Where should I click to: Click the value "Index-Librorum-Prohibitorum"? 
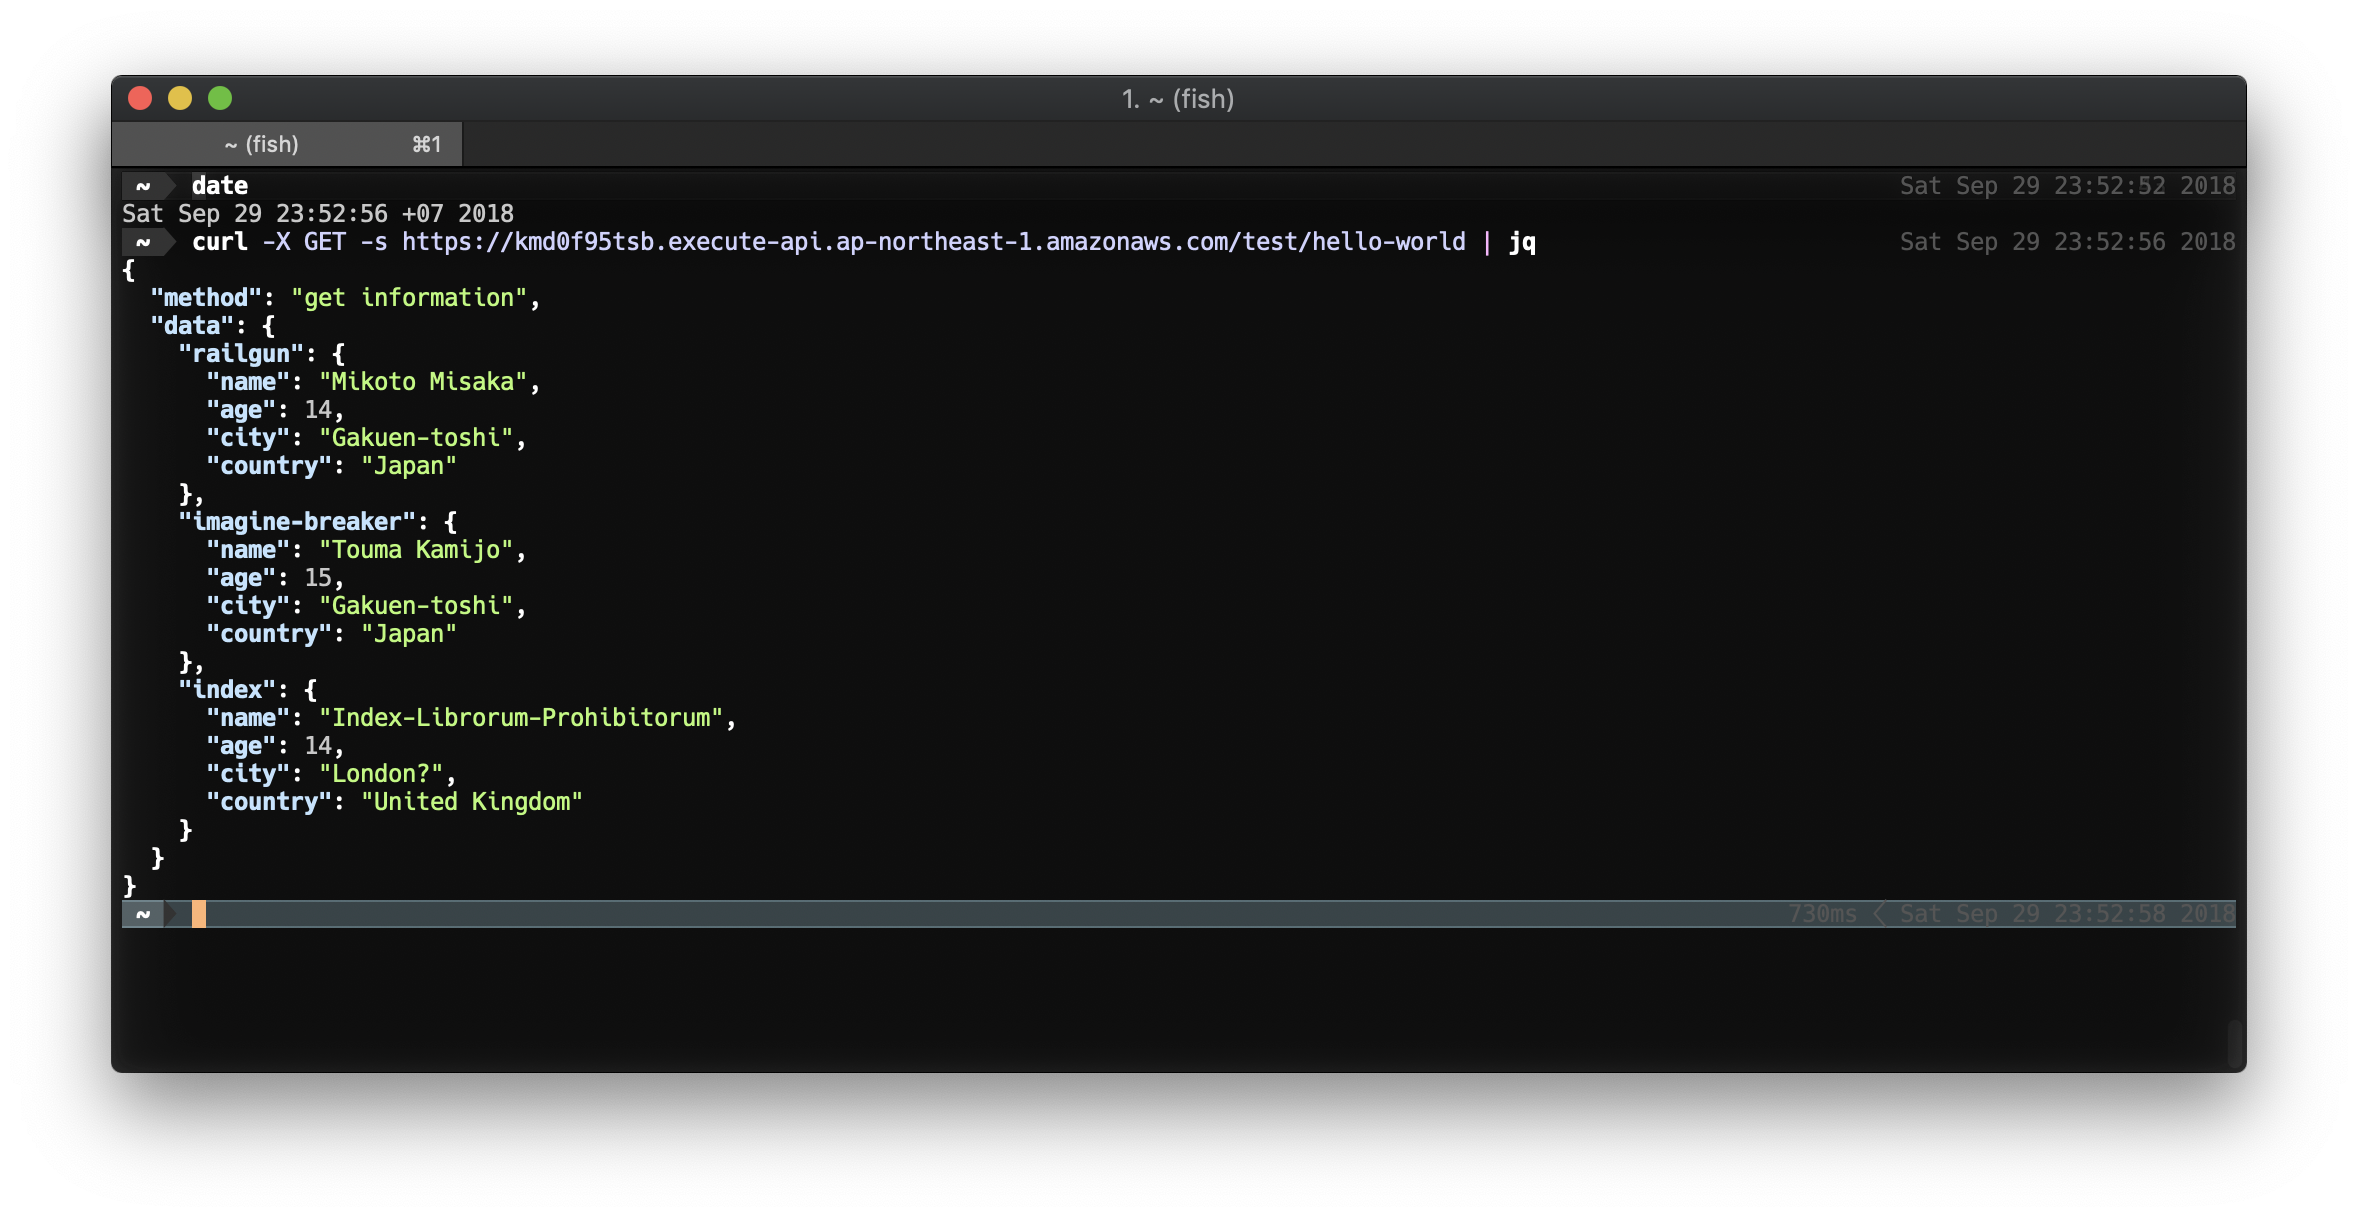521,718
